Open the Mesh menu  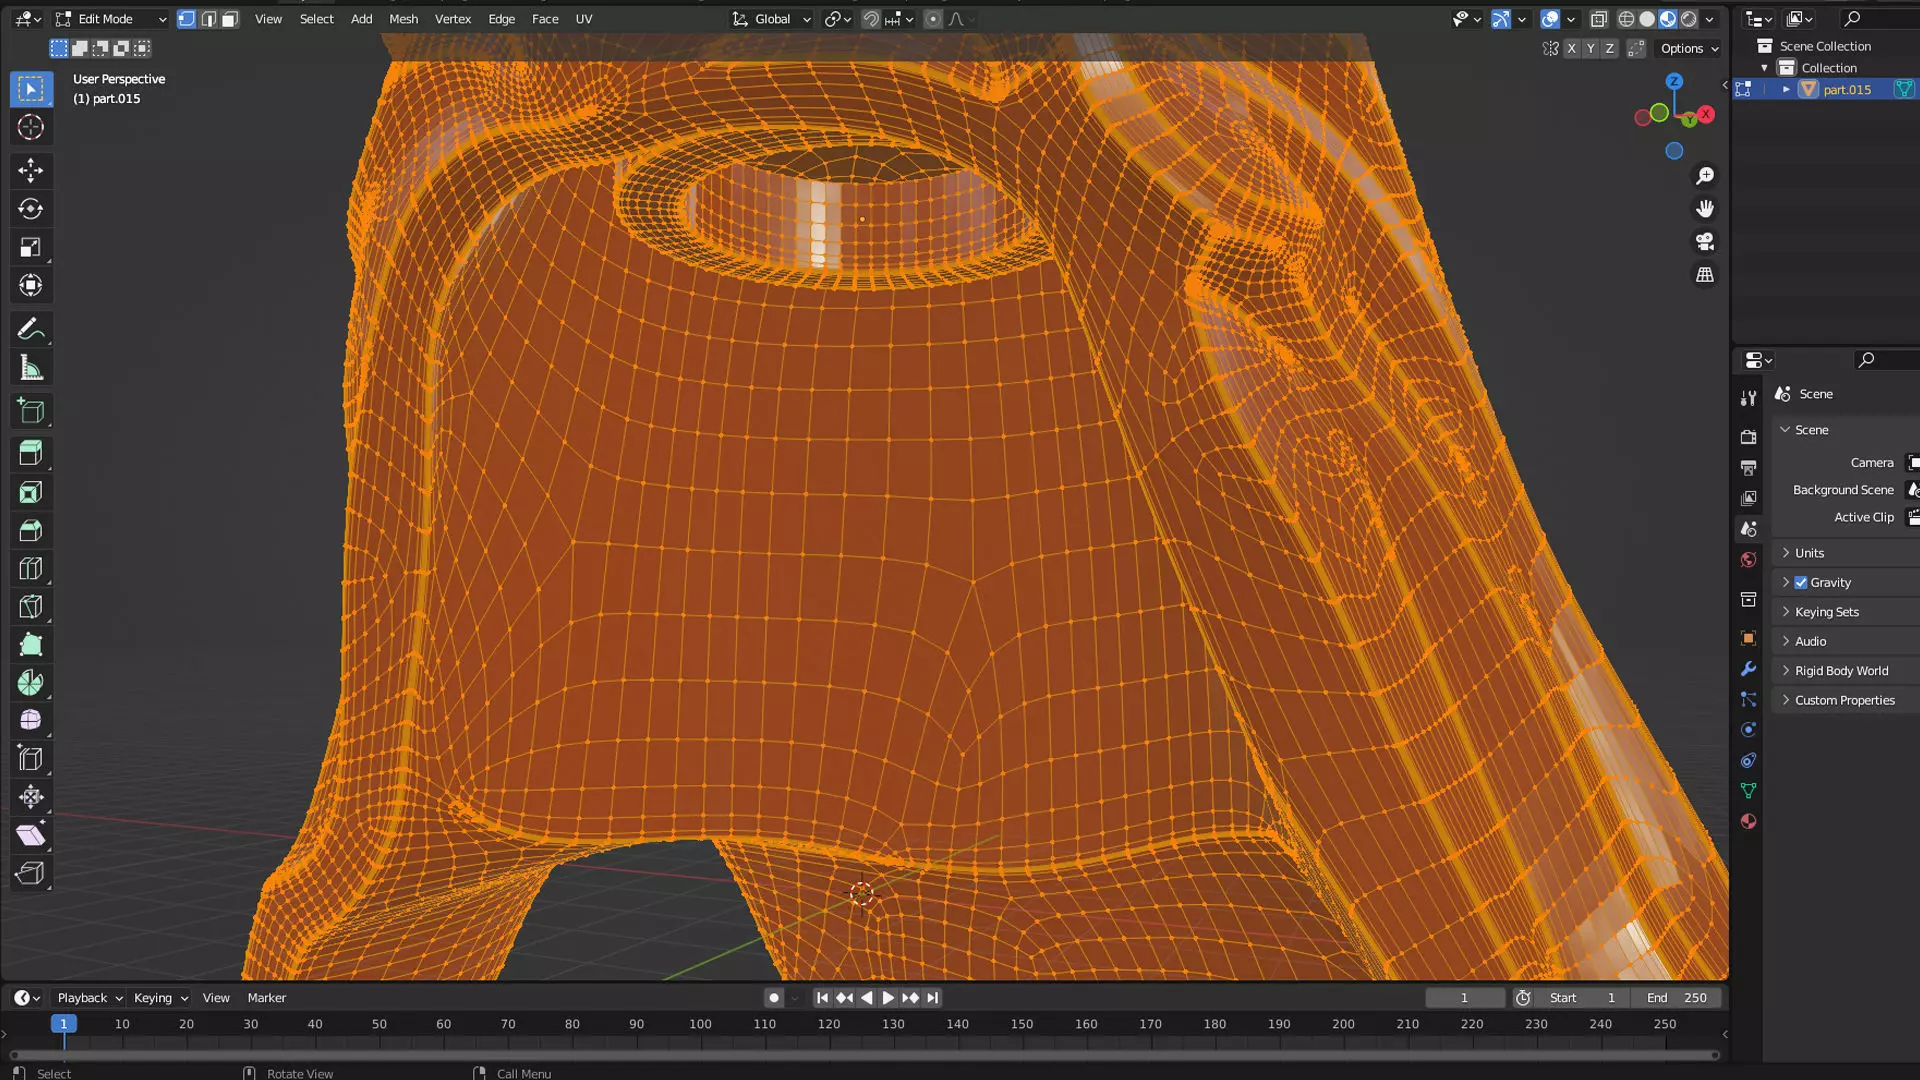[403, 19]
